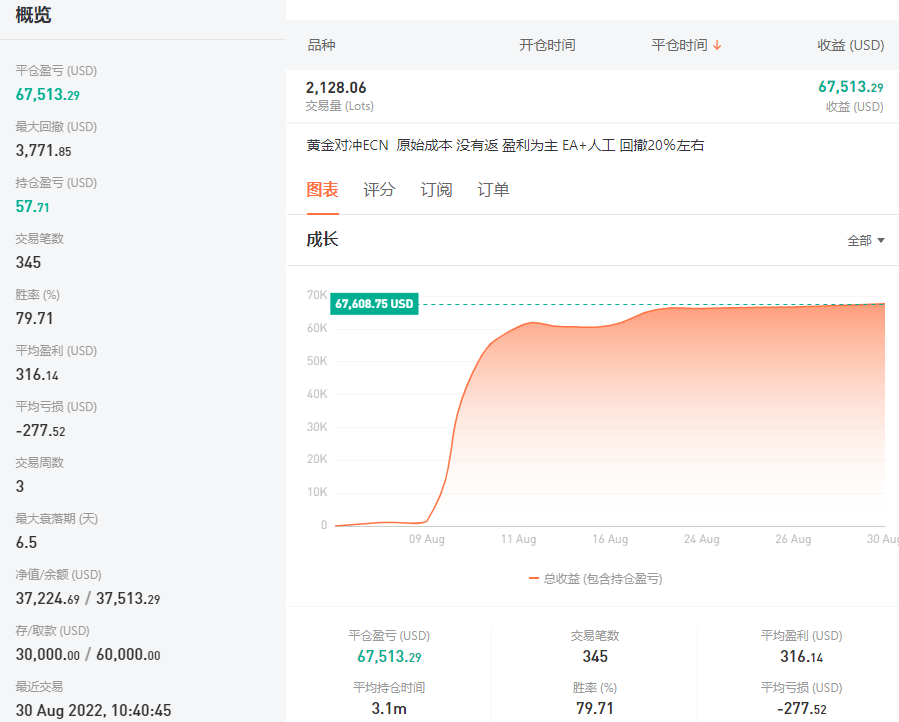This screenshot has width=899, height=722.
Task: Click the 平均亏损 value -277.52 in sidebar
Action: coord(41,431)
